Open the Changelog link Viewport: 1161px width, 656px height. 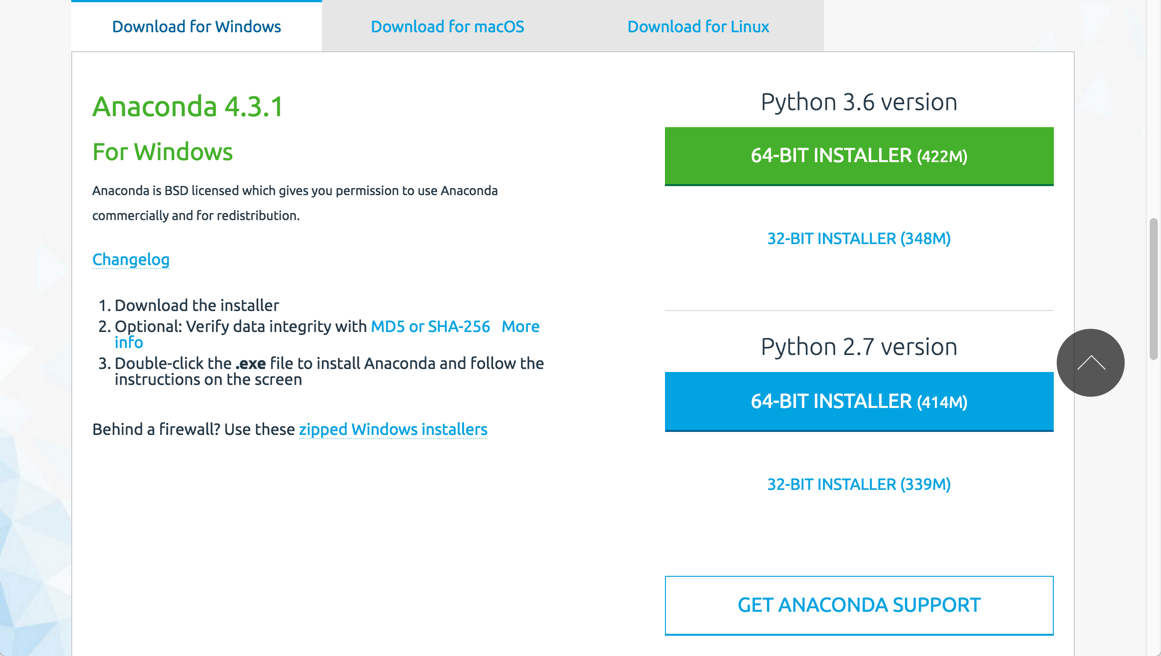[131, 259]
